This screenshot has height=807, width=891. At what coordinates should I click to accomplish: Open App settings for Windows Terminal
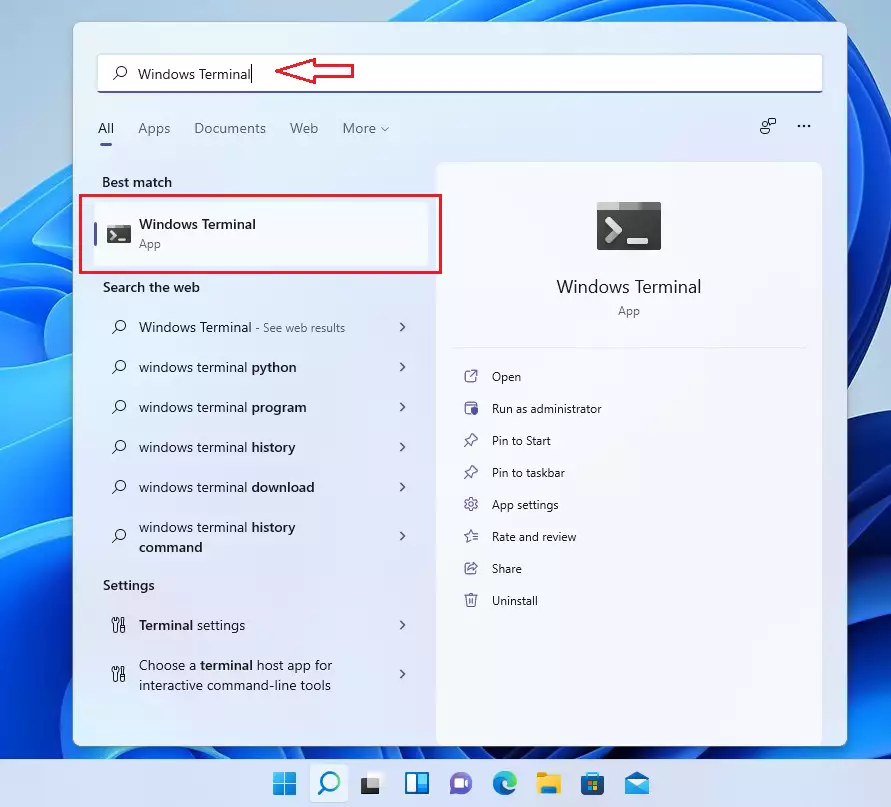(x=525, y=505)
